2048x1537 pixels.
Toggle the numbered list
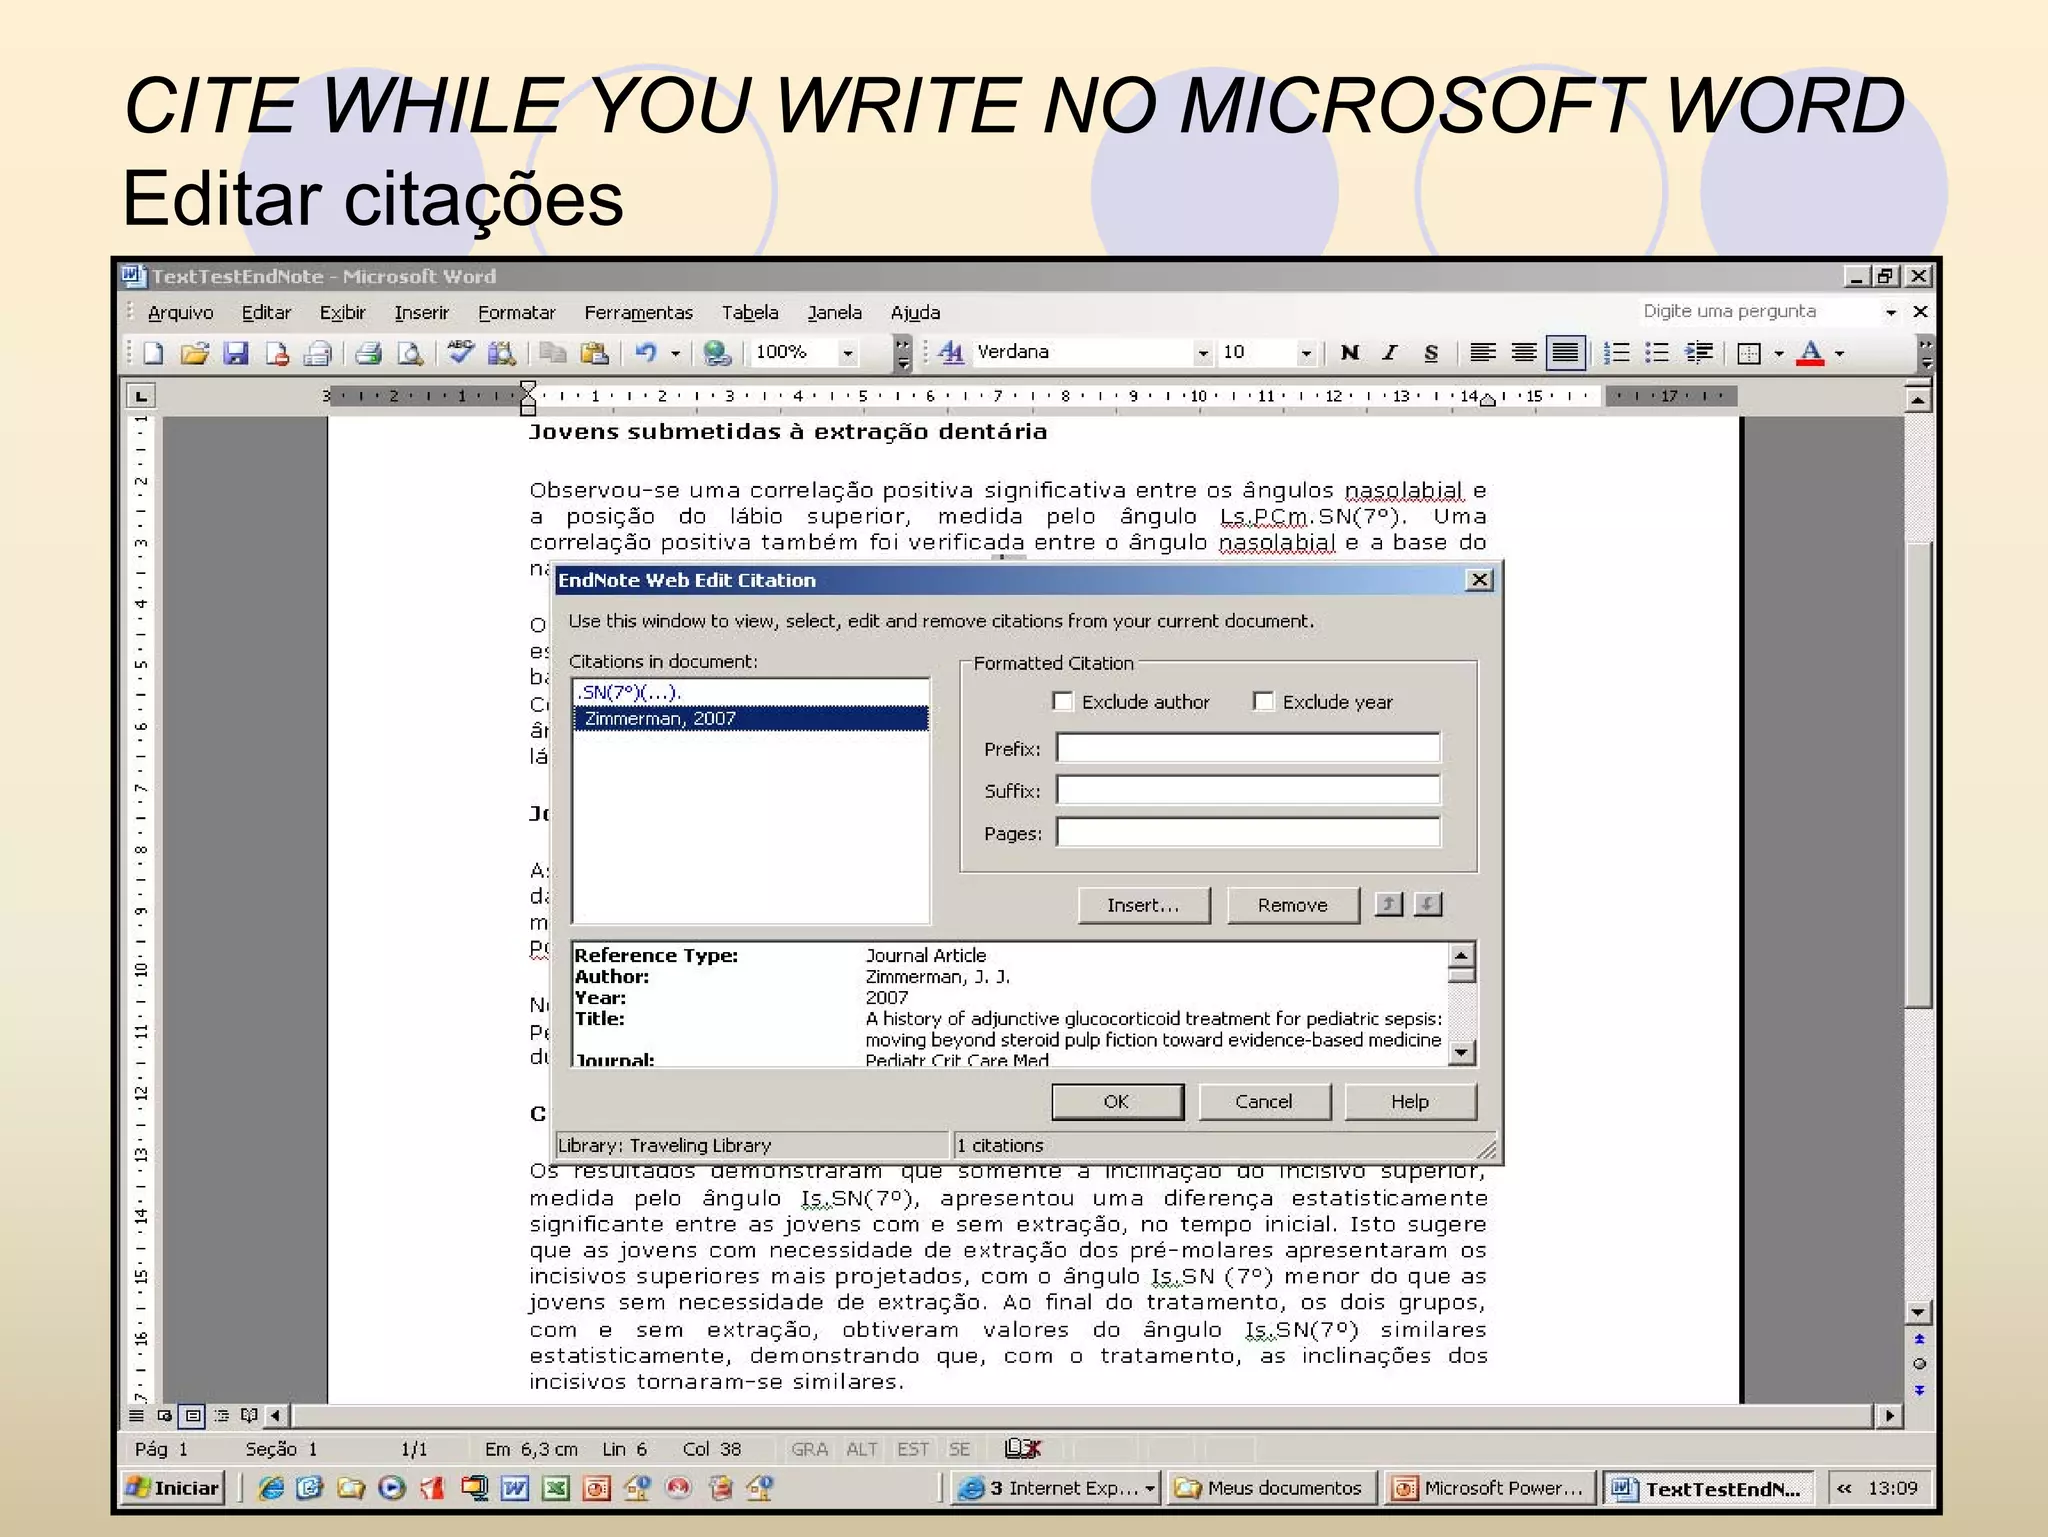(x=1616, y=353)
